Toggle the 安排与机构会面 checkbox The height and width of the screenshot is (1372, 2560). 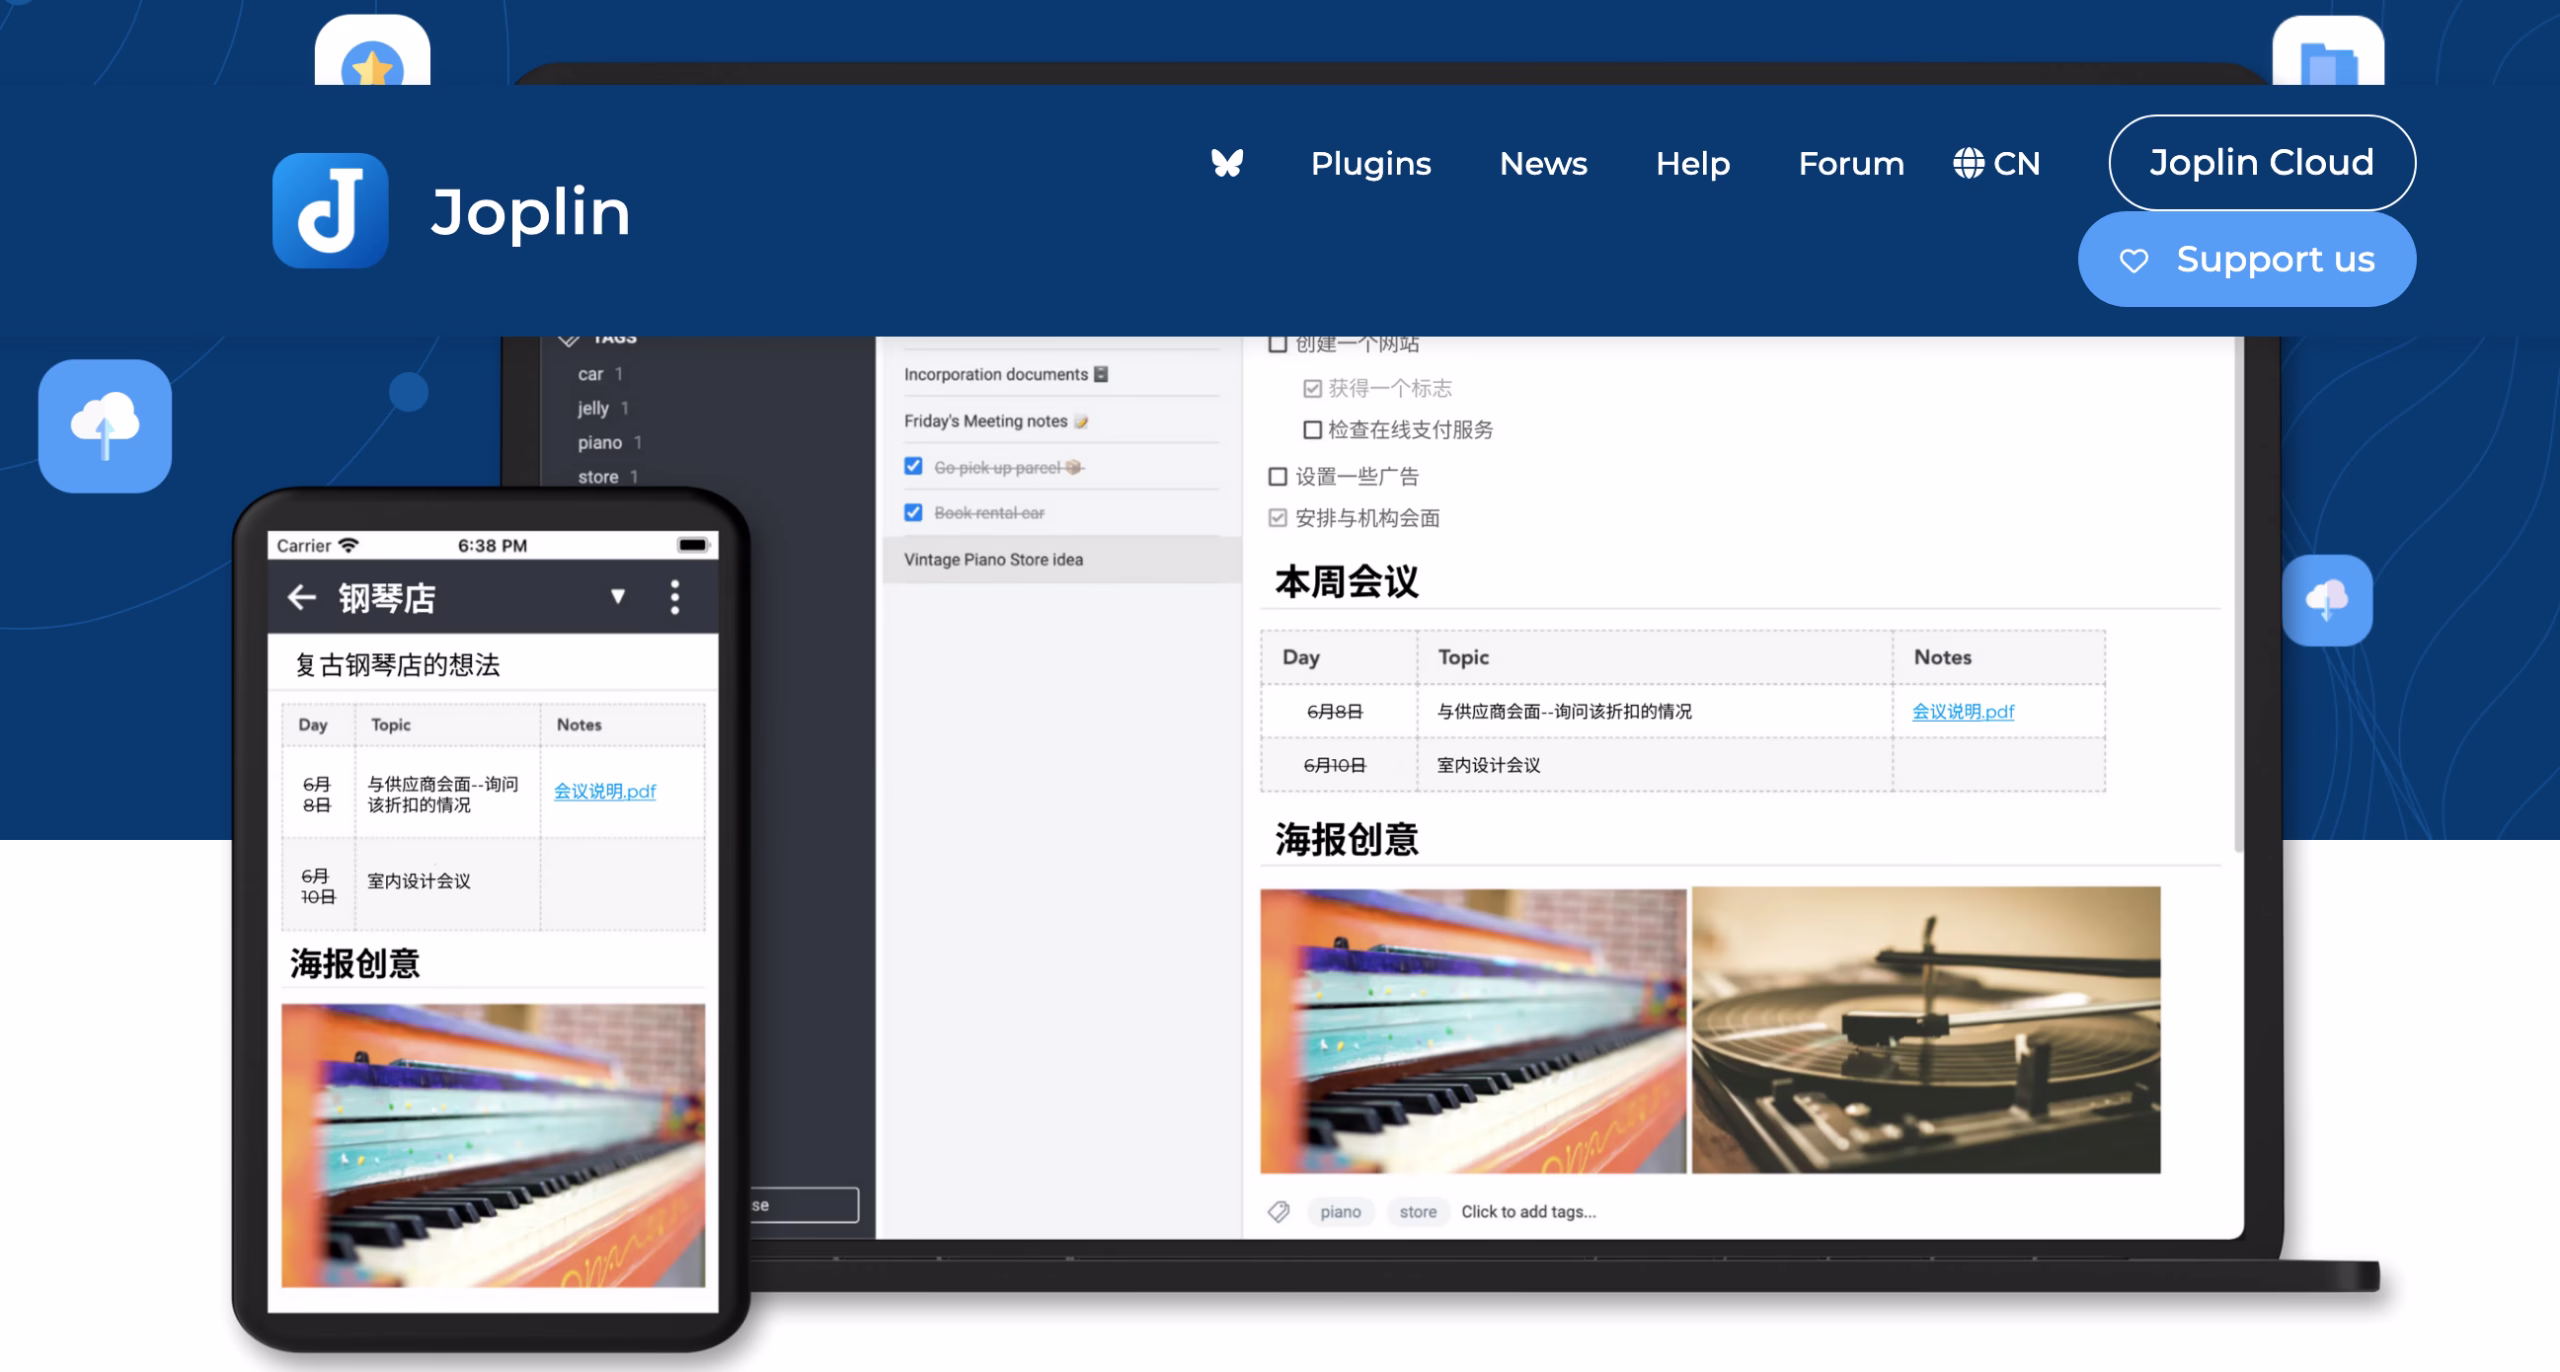click(x=1277, y=518)
